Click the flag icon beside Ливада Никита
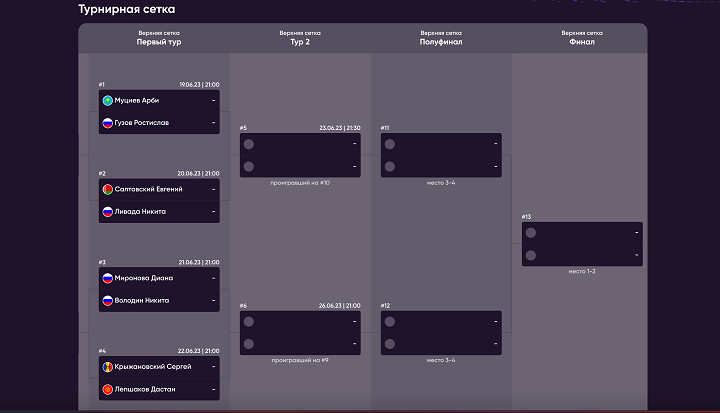Image resolution: width=720 pixels, height=413 pixels. pyautogui.click(x=107, y=211)
